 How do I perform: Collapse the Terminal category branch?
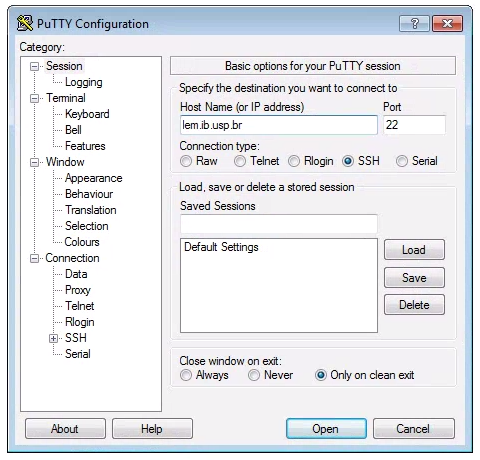pyautogui.click(x=34, y=98)
